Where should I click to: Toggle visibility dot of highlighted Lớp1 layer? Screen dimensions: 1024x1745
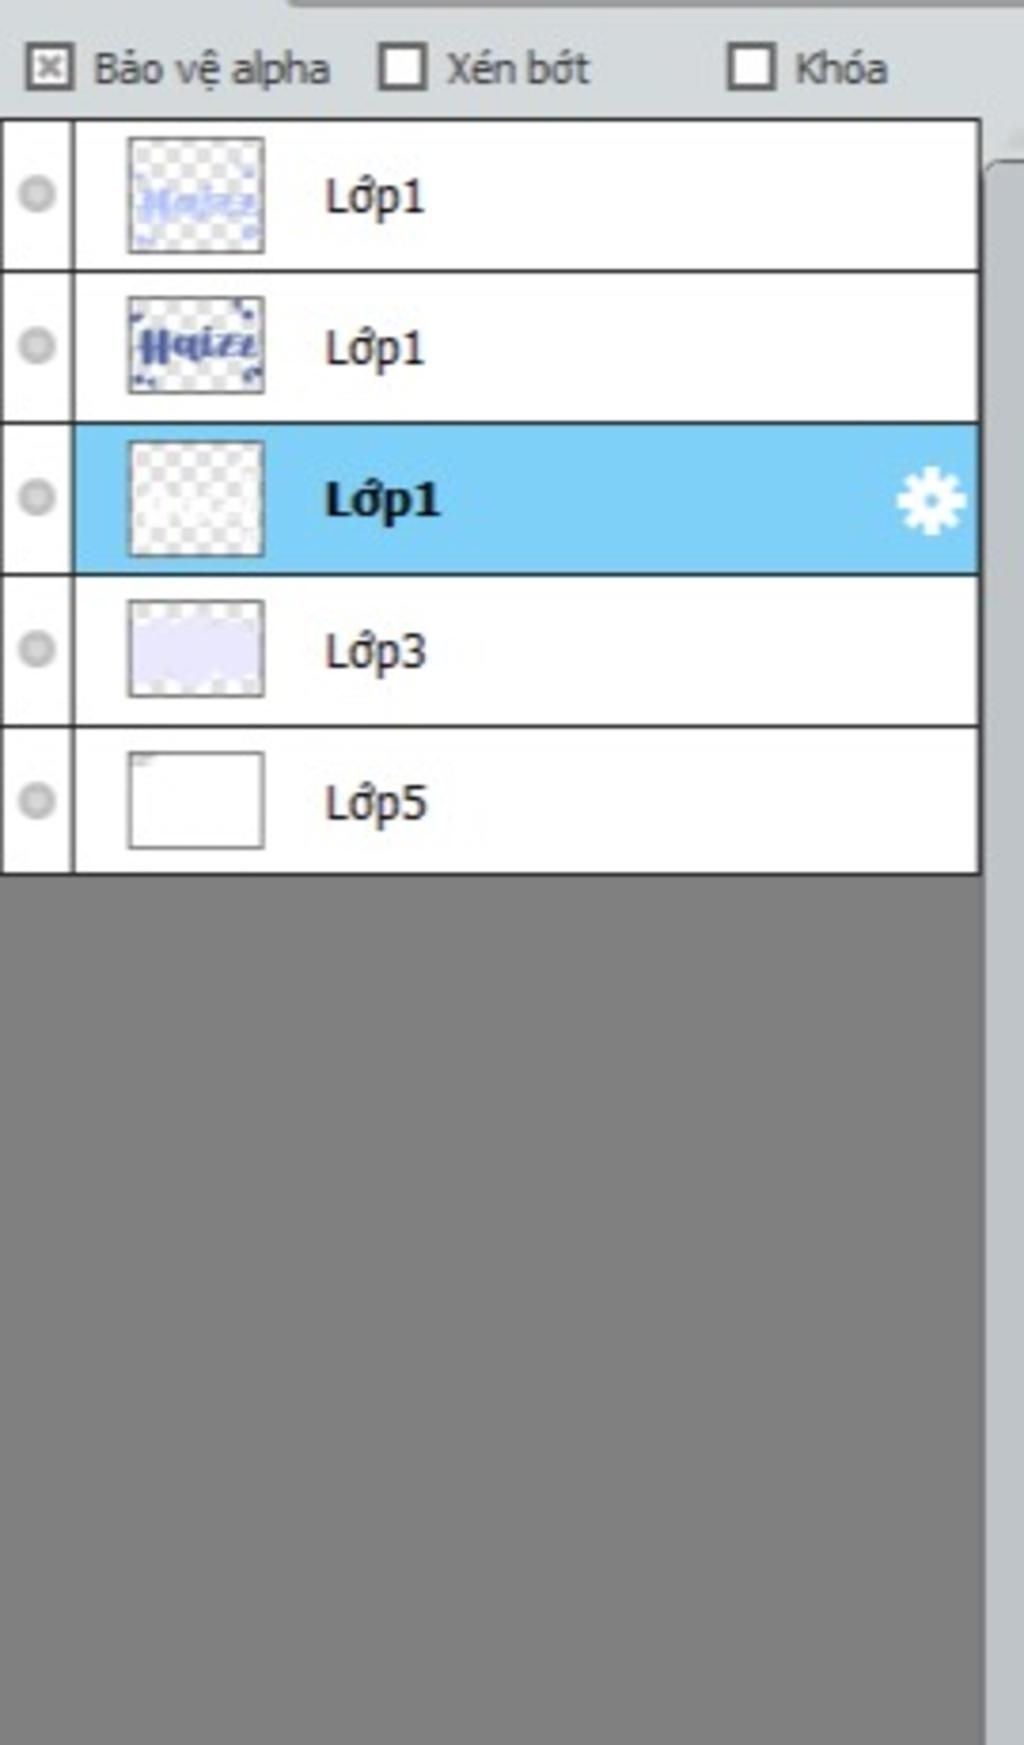point(37,497)
